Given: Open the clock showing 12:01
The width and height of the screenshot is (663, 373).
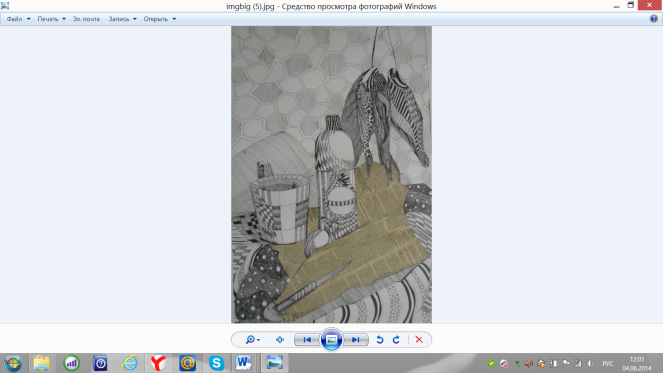Looking at the screenshot, I should [x=637, y=364].
